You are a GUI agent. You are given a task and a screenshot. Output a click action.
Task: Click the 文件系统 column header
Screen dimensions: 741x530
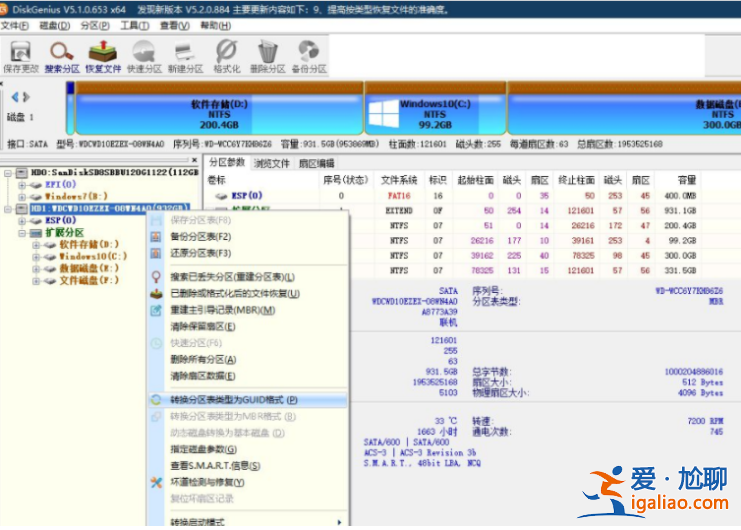pyautogui.click(x=399, y=180)
